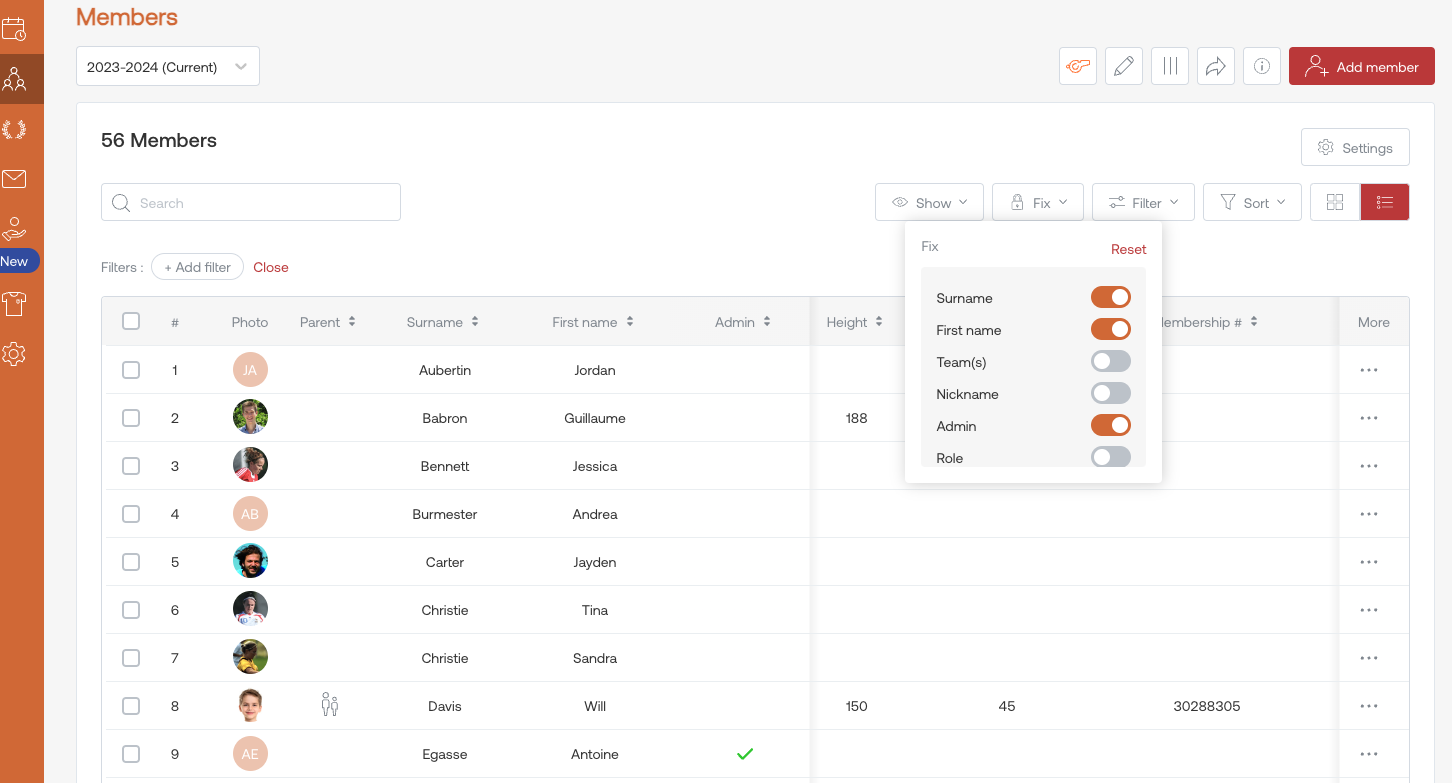Click the + Add filter button
The height and width of the screenshot is (783, 1452).
tap(197, 267)
